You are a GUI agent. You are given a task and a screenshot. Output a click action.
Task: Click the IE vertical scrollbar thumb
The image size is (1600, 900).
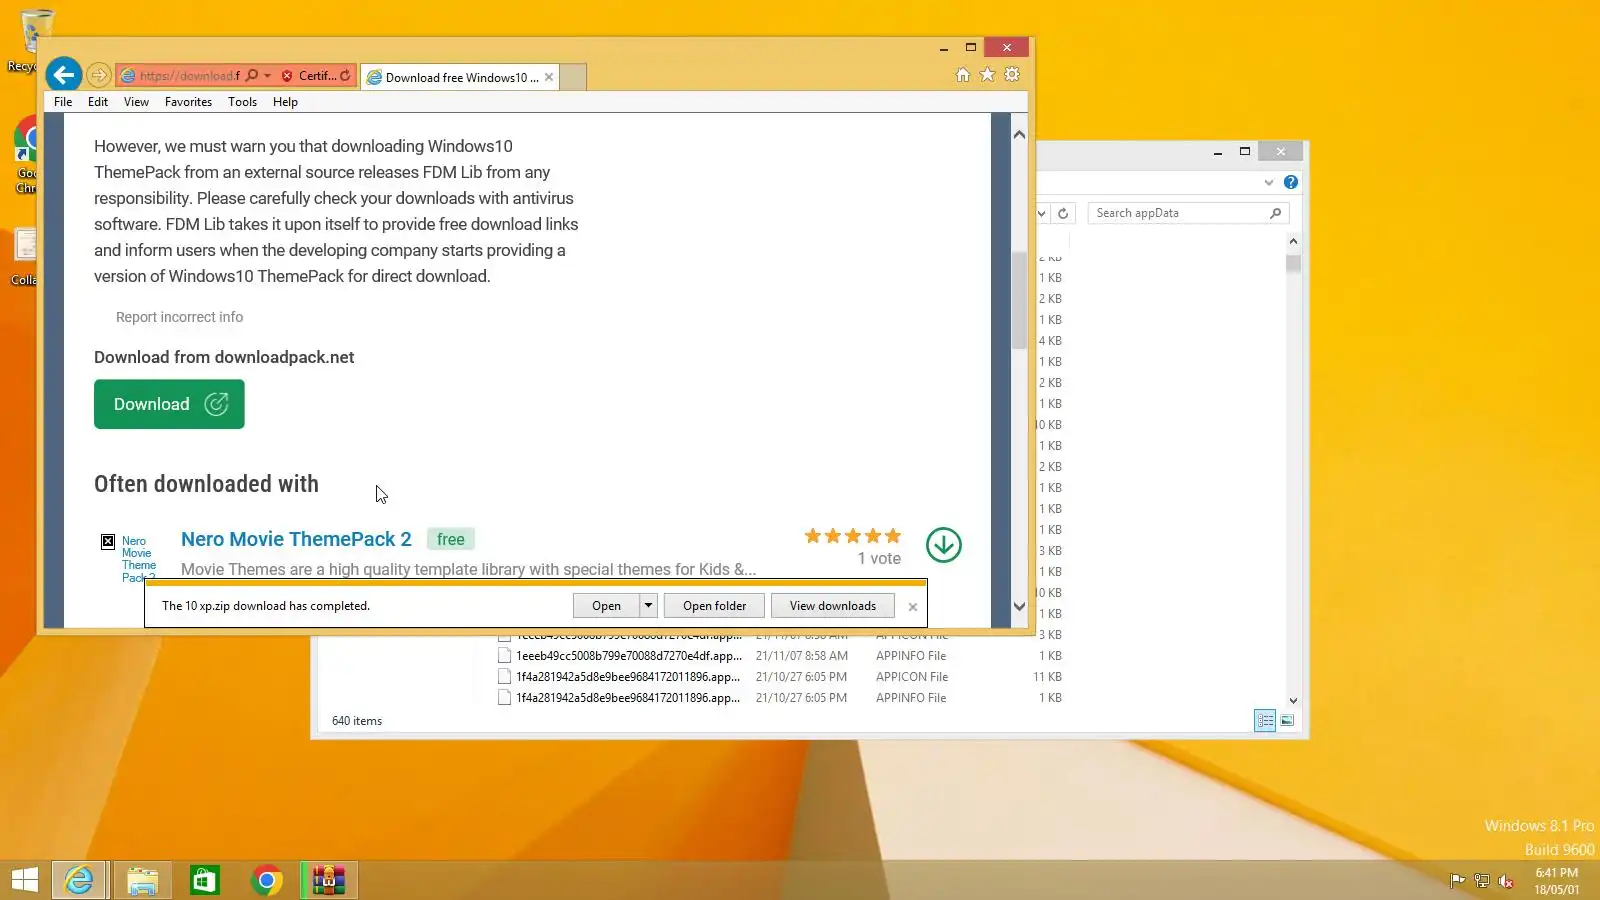(1019, 300)
